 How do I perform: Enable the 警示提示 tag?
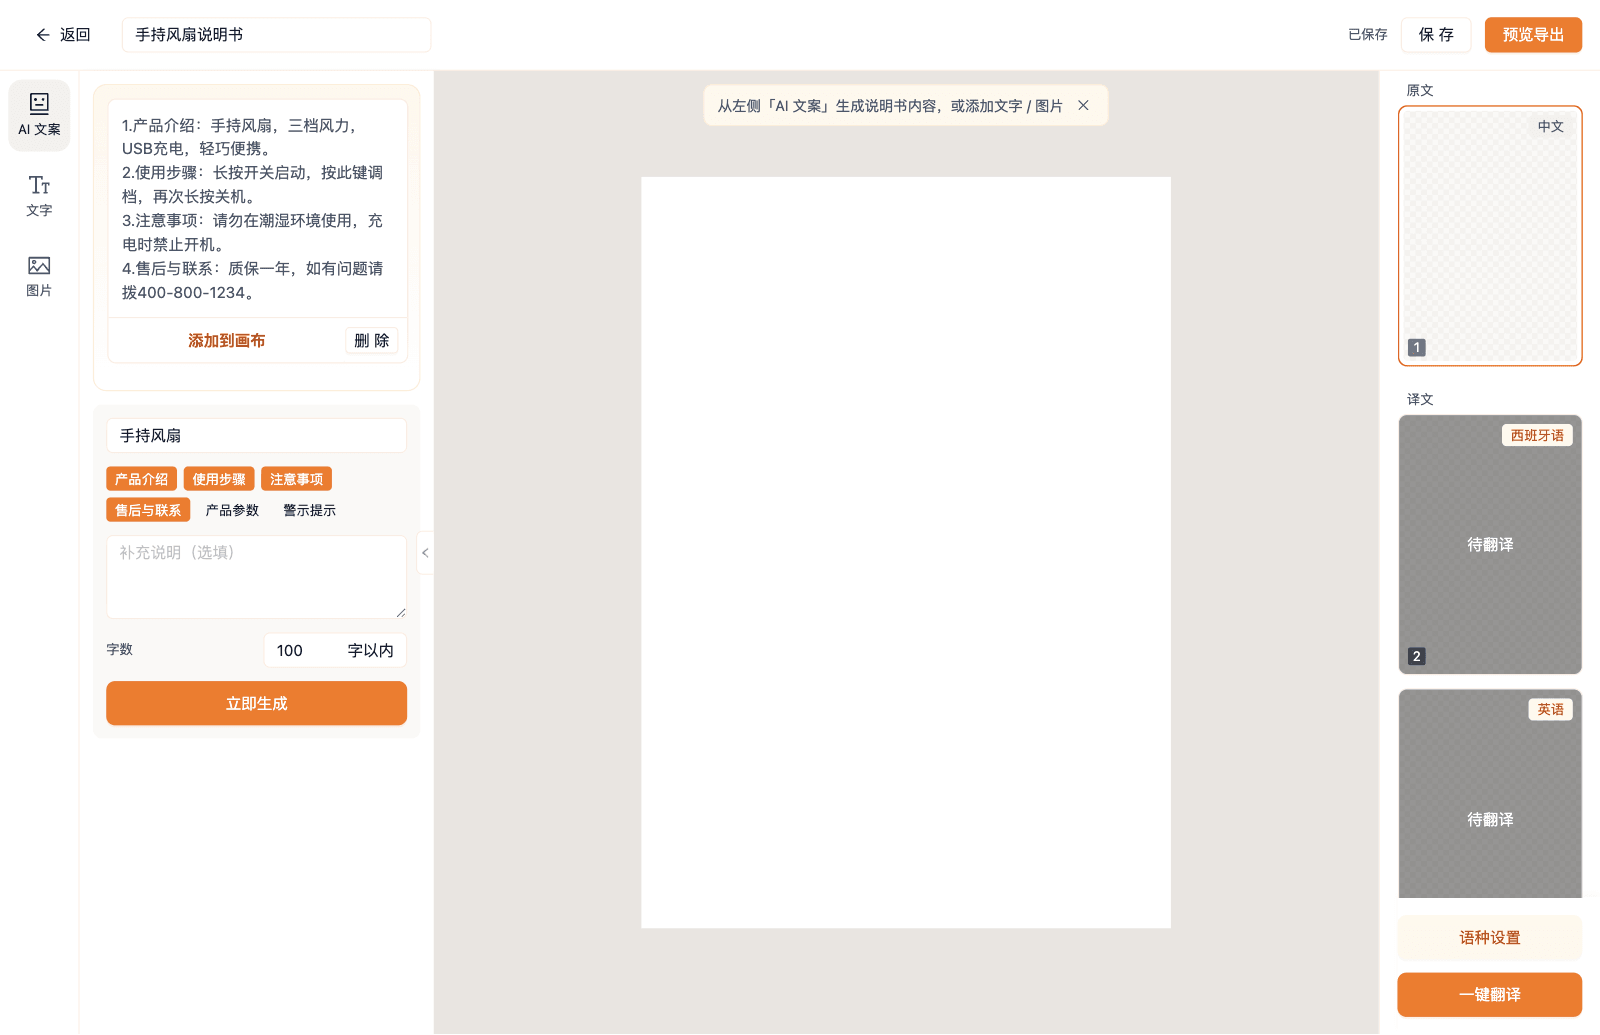[309, 510]
